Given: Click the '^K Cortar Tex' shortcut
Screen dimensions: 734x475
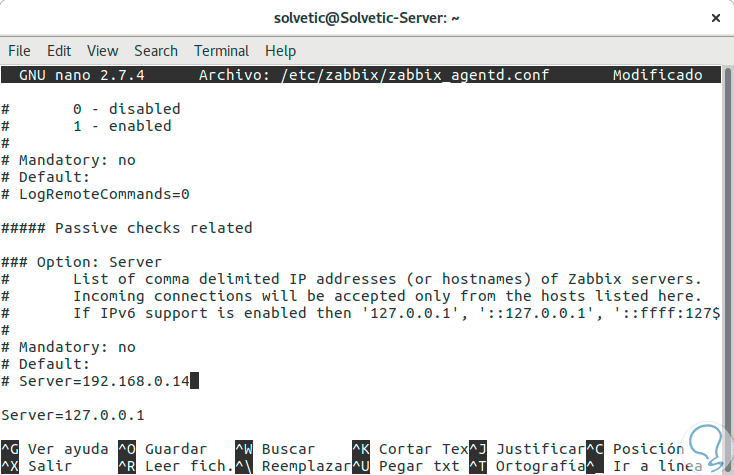Looking at the screenshot, I should pos(411,449).
